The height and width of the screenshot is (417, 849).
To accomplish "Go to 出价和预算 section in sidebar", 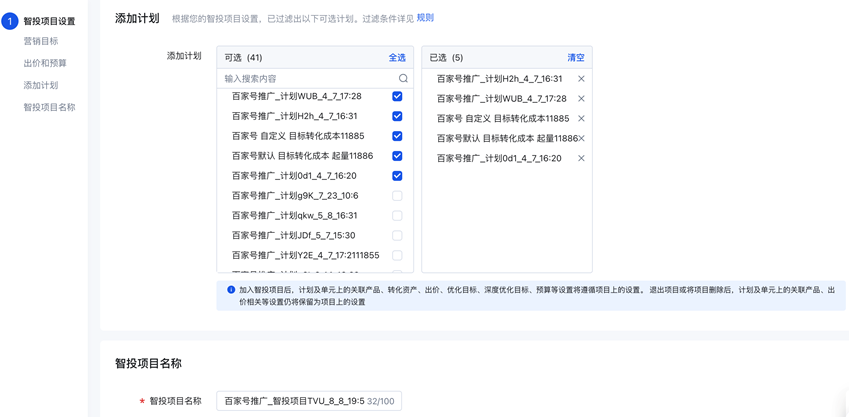I will tap(45, 64).
